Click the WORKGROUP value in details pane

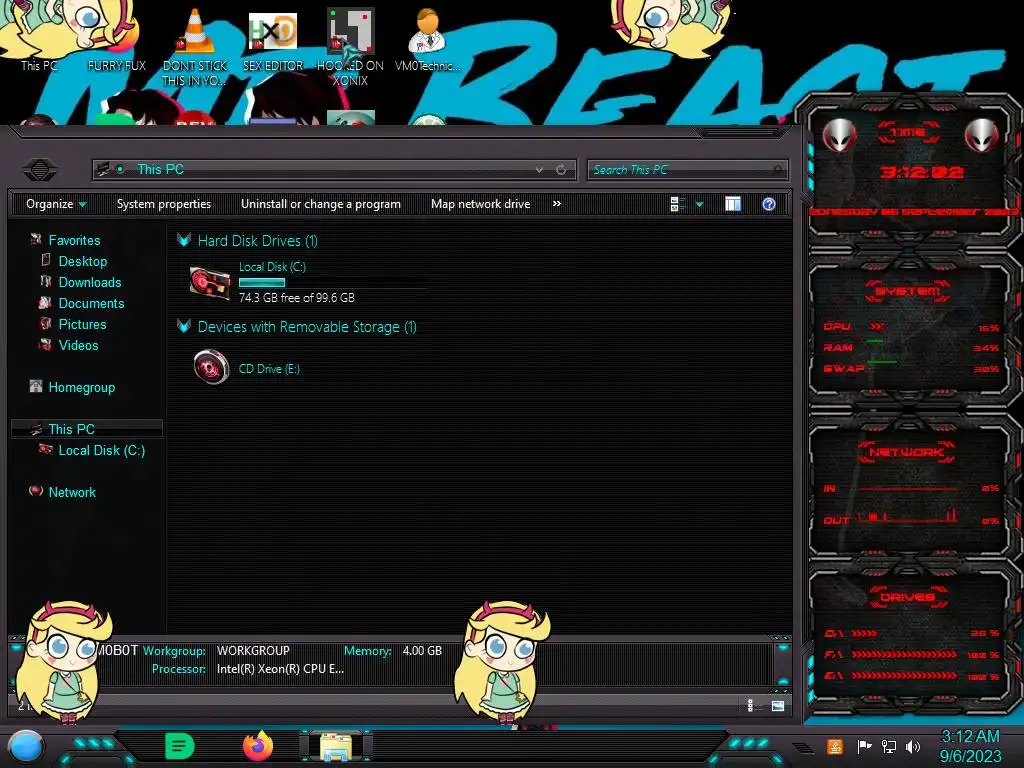(253, 651)
